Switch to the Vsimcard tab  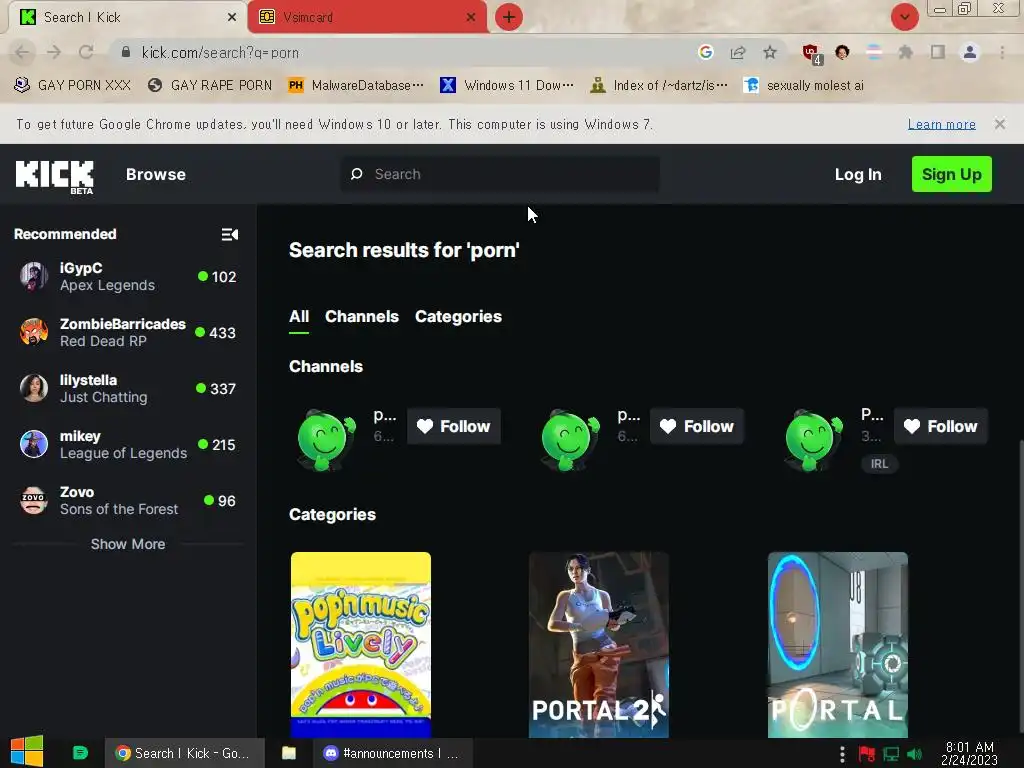(x=367, y=17)
